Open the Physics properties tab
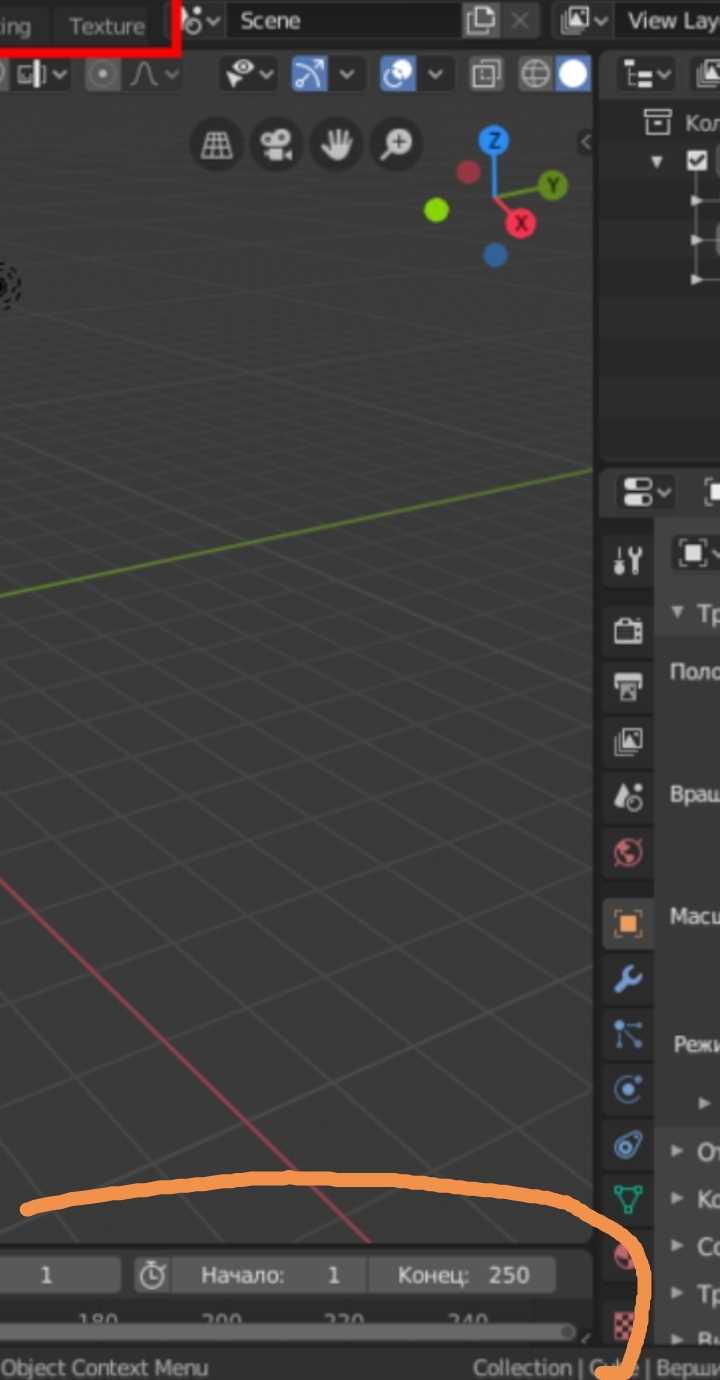Screen dimensions: 720x1380 [628, 1089]
